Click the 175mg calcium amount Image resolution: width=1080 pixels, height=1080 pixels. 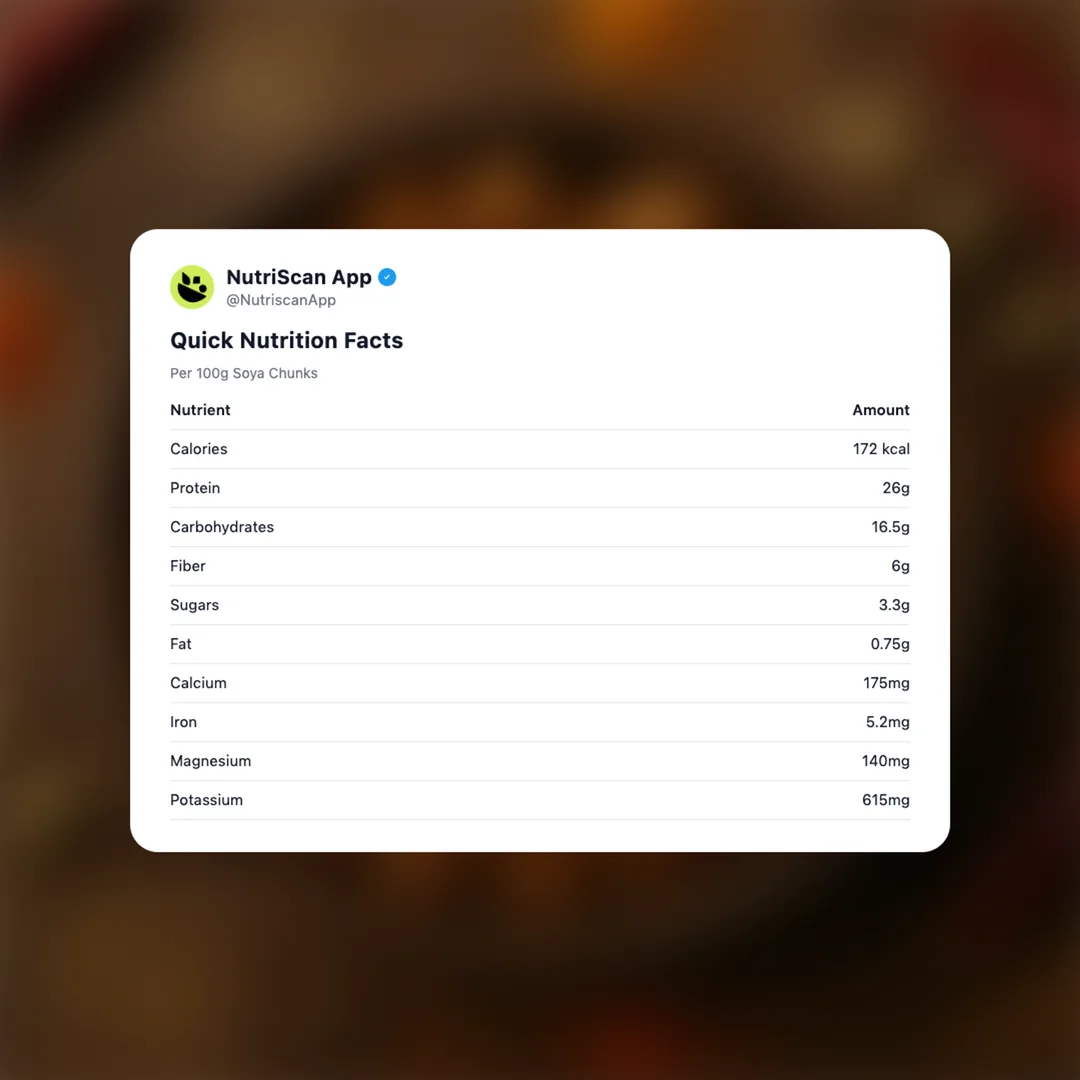click(886, 683)
